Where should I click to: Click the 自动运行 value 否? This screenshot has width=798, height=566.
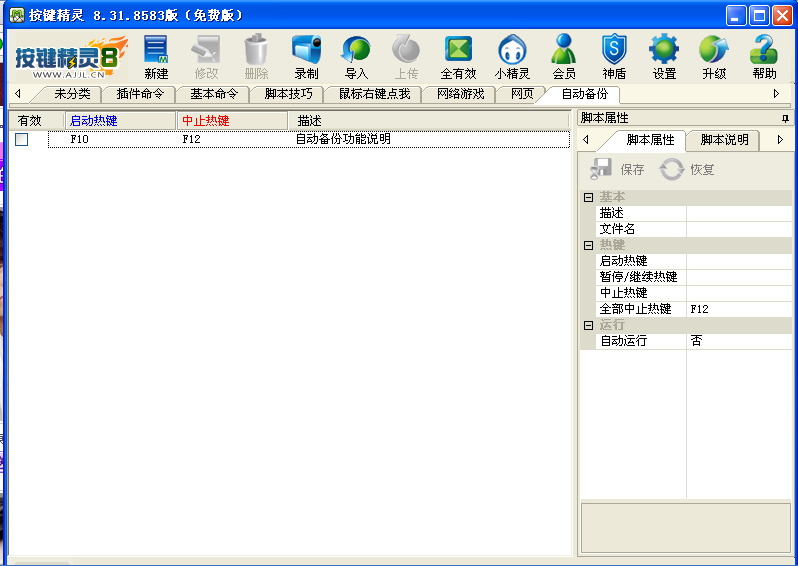[x=739, y=341]
